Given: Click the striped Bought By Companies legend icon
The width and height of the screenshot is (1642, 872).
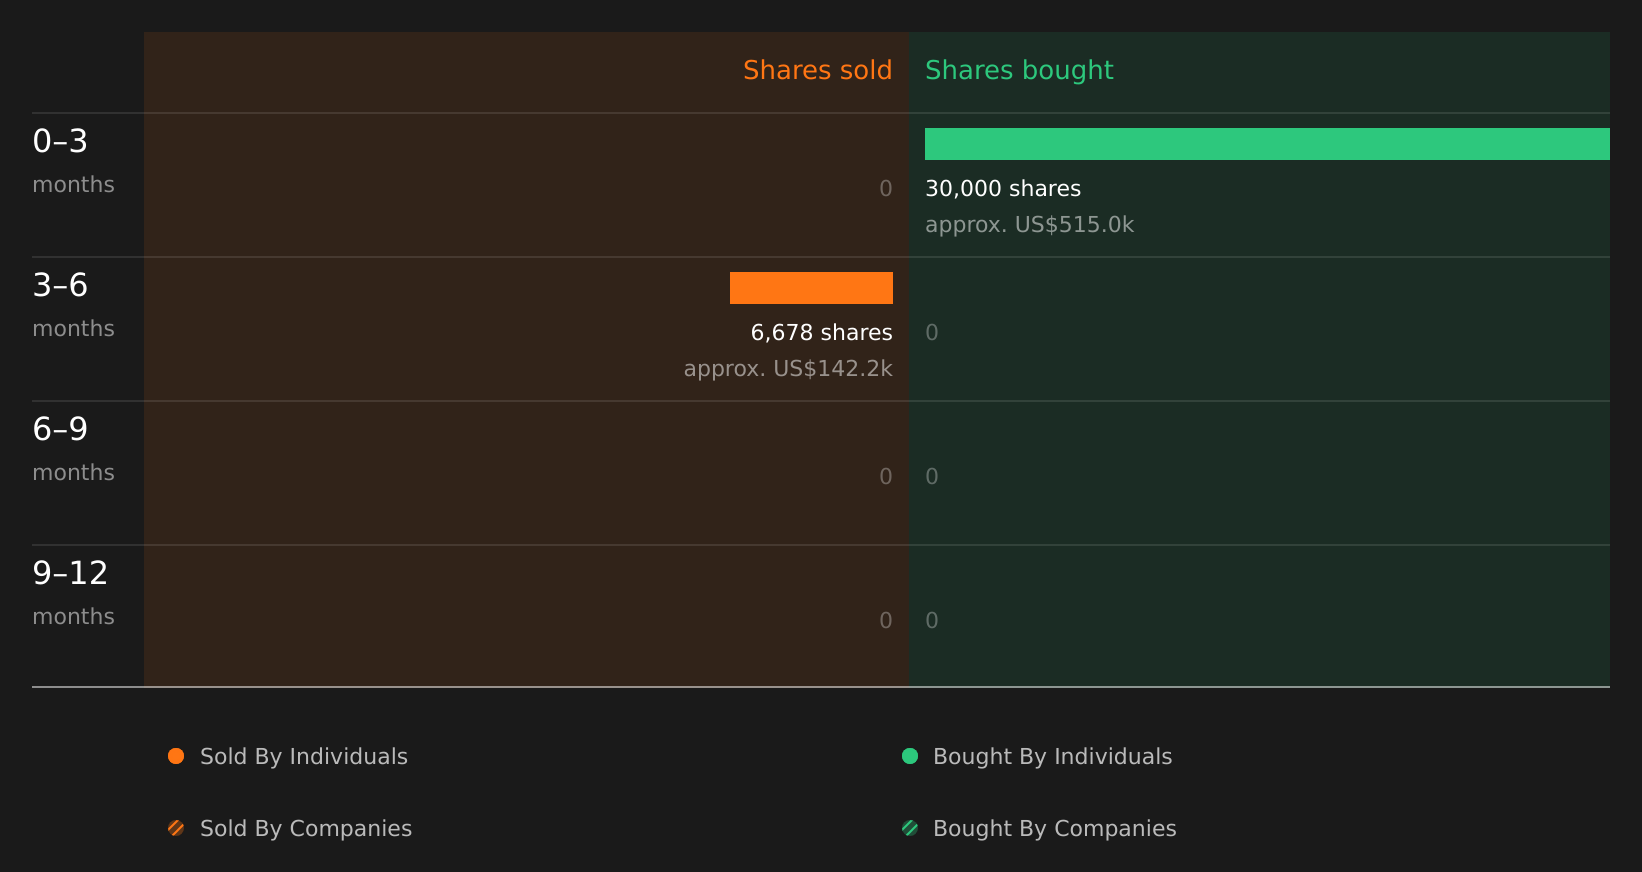Looking at the screenshot, I should 910,828.
